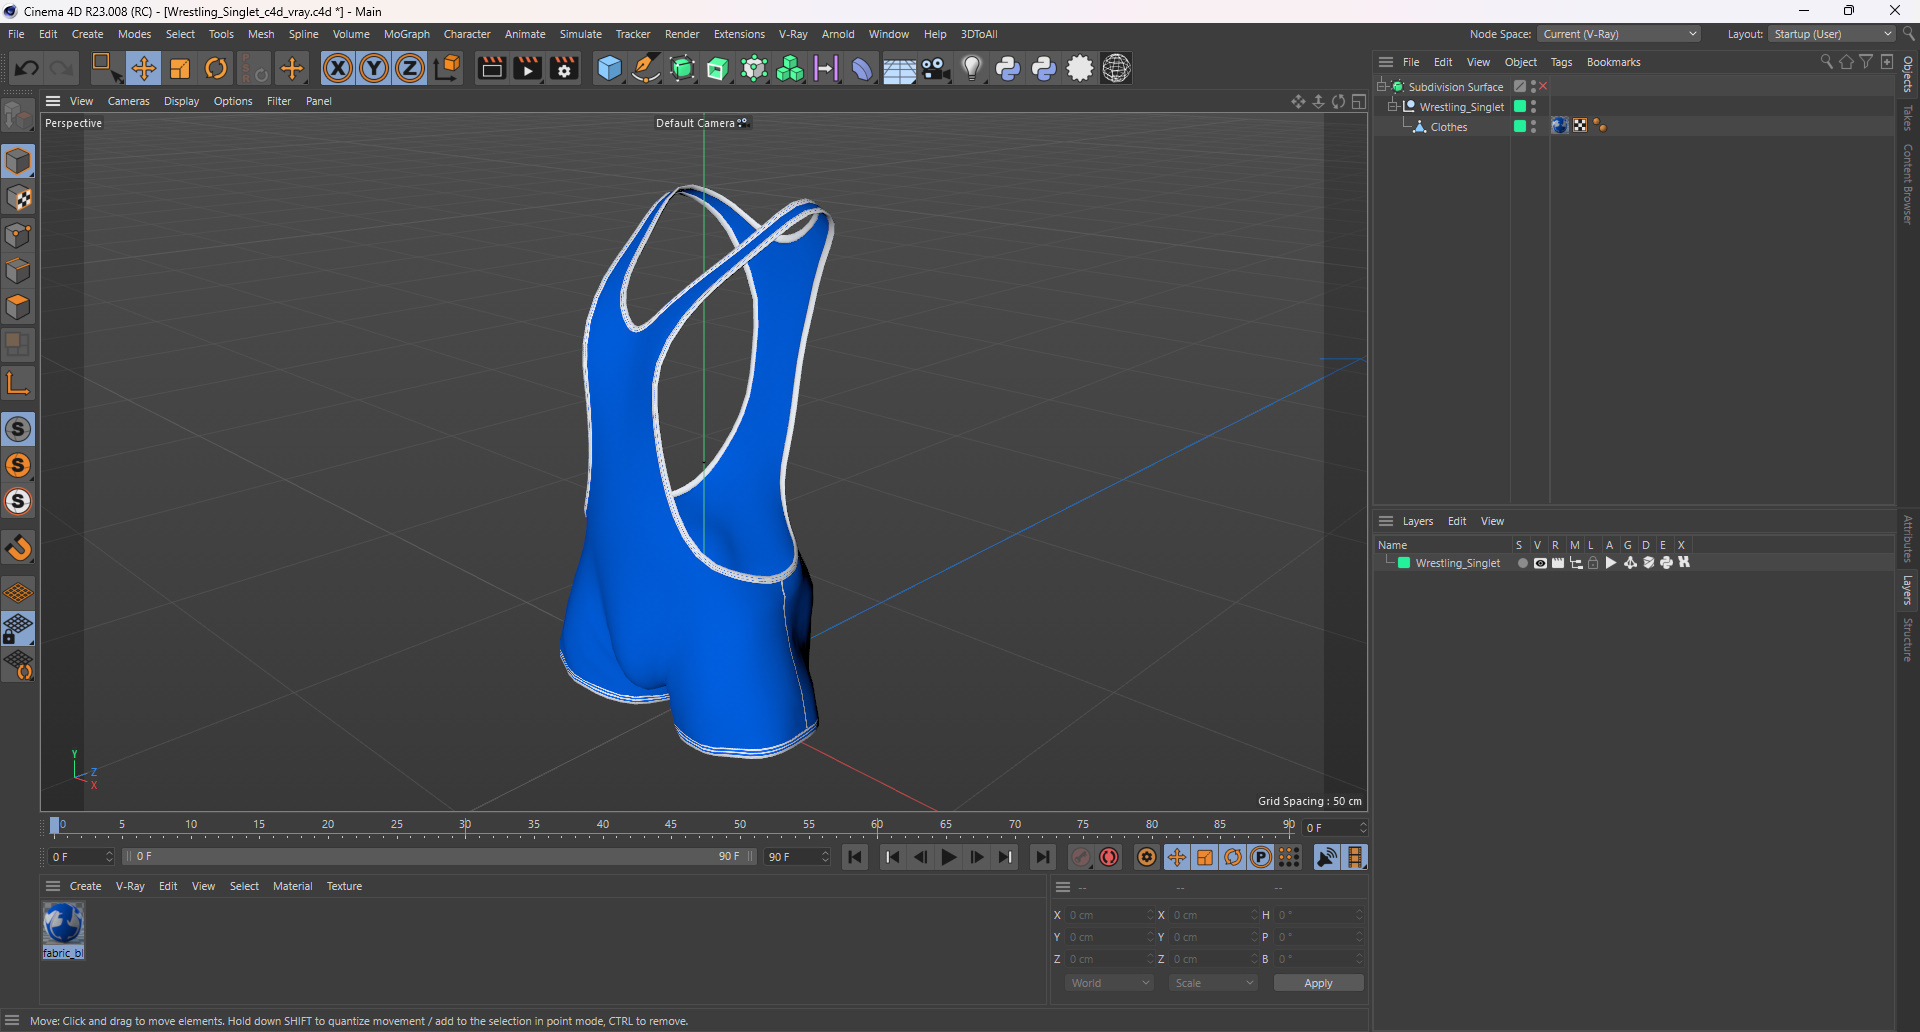1920x1032 pixels.
Task: Toggle Wrestling_Singlet layer view eye
Action: click(x=1540, y=563)
